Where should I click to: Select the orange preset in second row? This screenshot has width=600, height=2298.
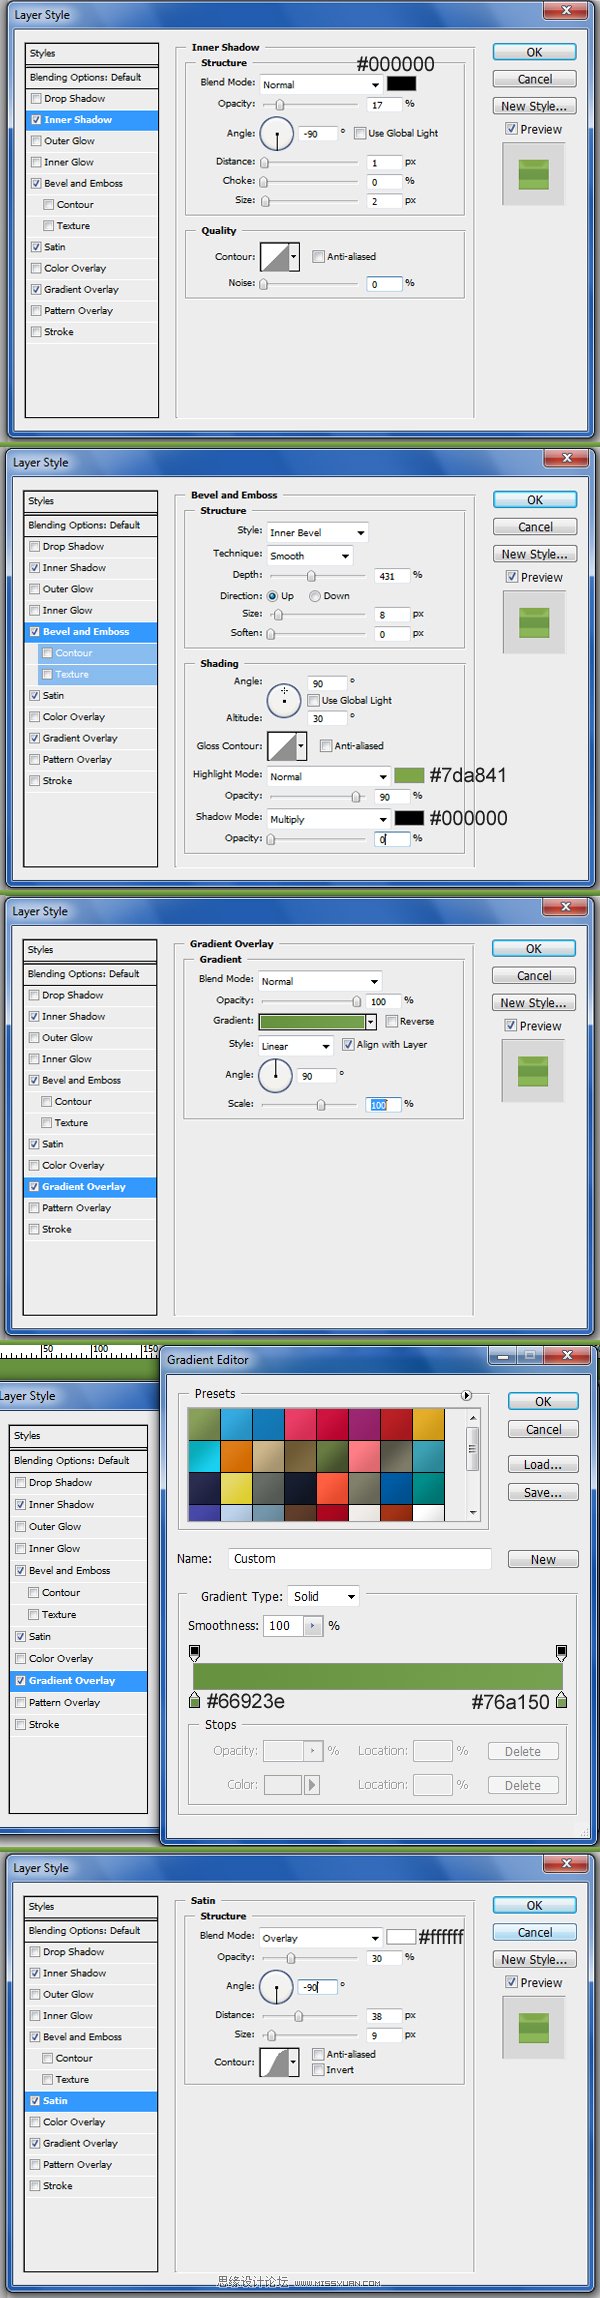(x=236, y=1456)
